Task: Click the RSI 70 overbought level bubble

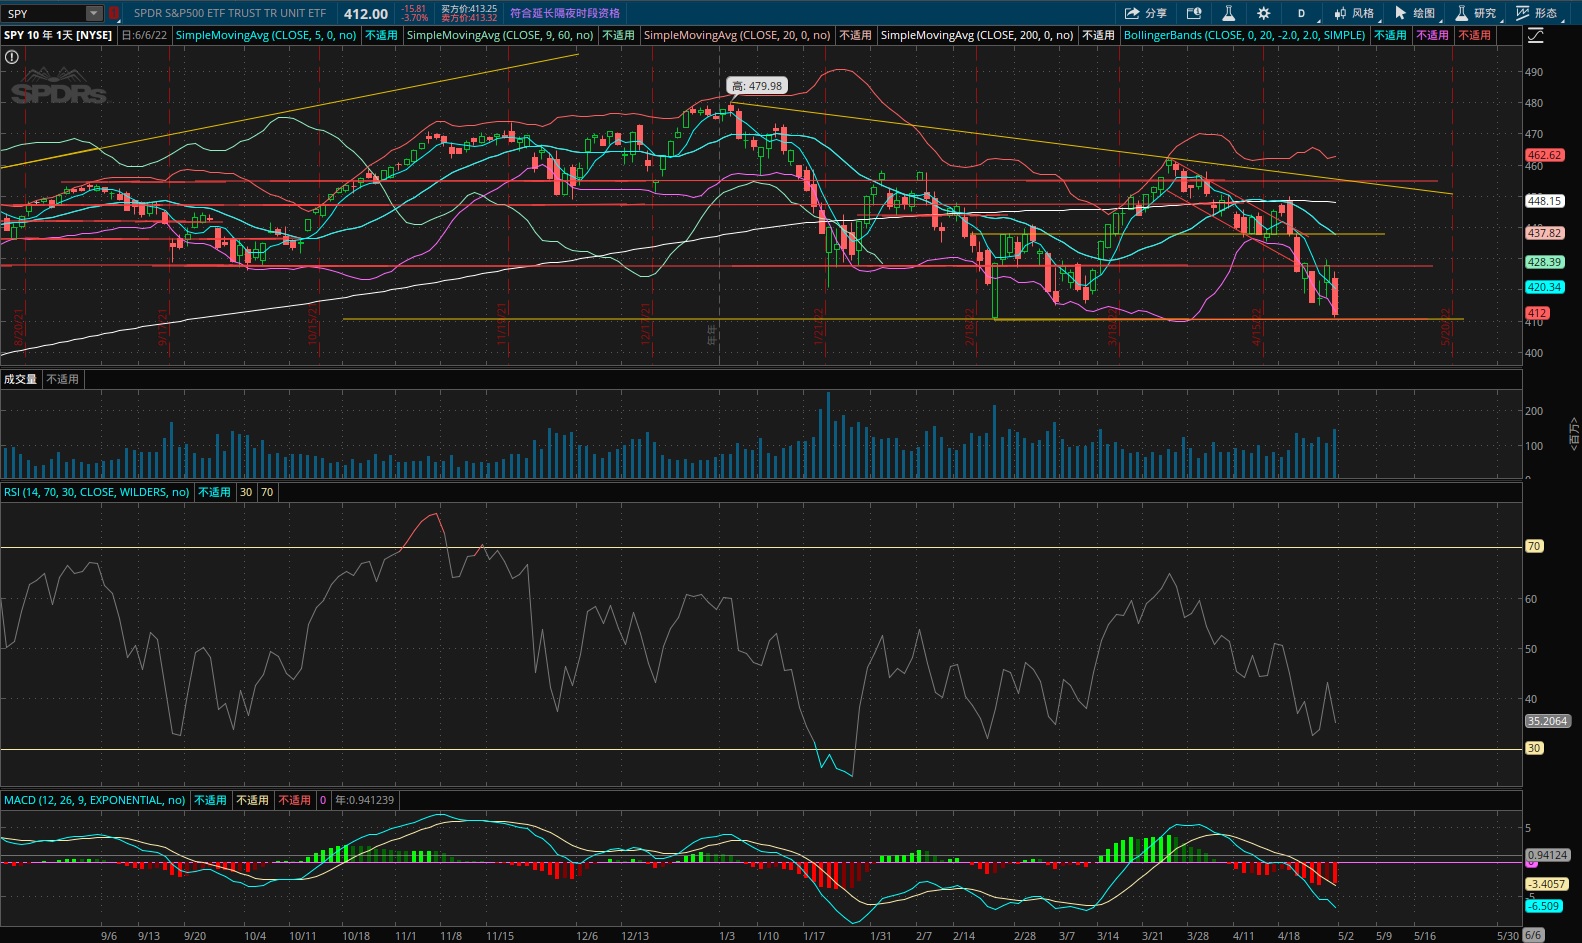Action: tap(1534, 546)
